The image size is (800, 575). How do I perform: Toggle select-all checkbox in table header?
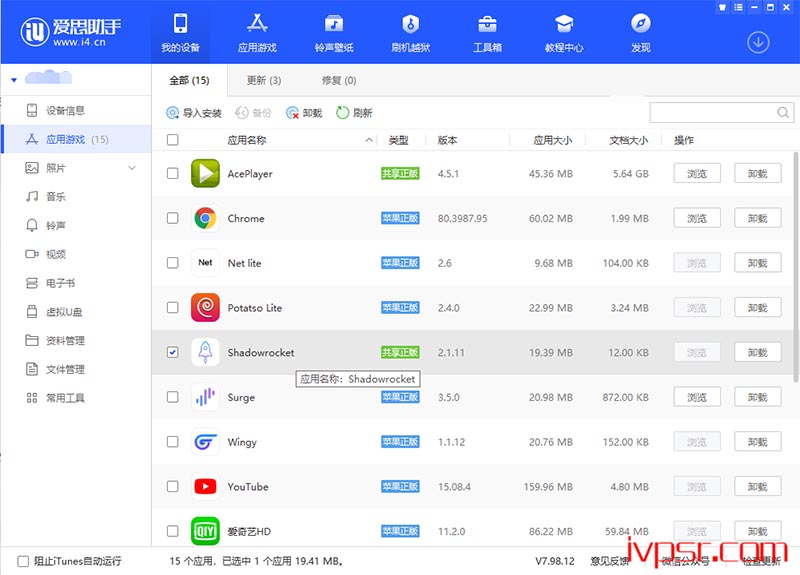click(x=172, y=140)
